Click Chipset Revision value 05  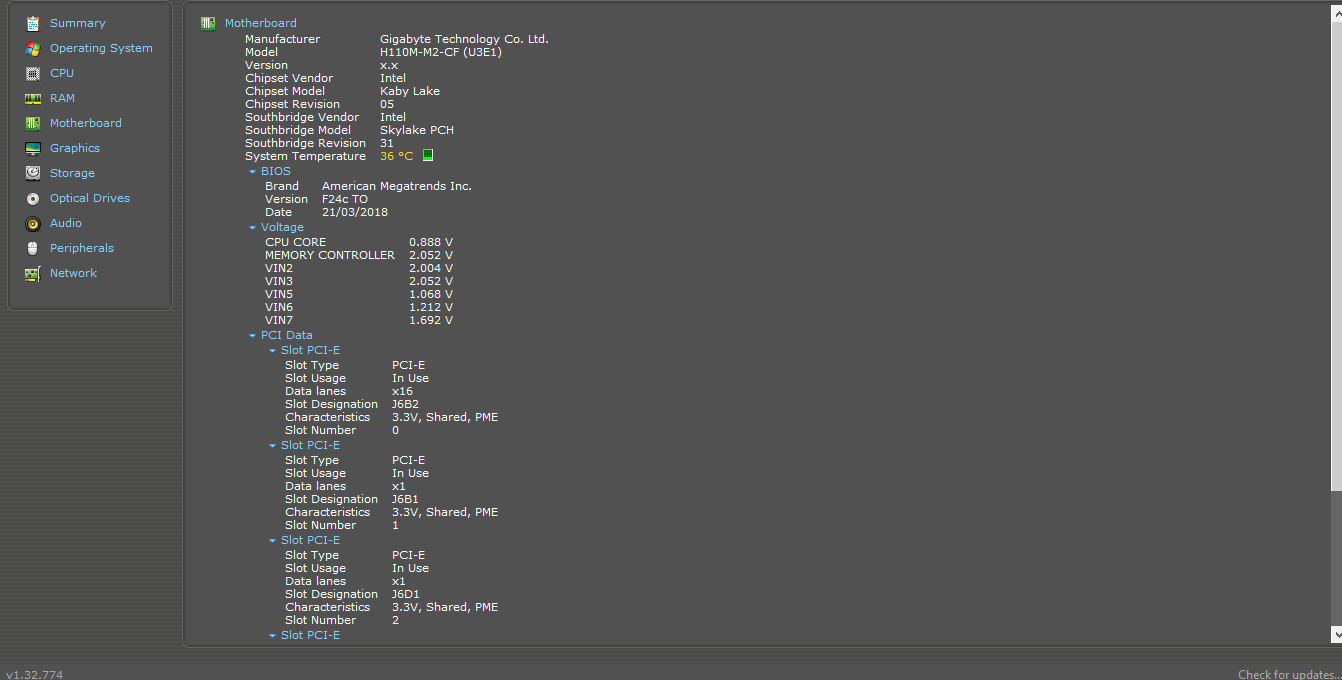tap(387, 104)
